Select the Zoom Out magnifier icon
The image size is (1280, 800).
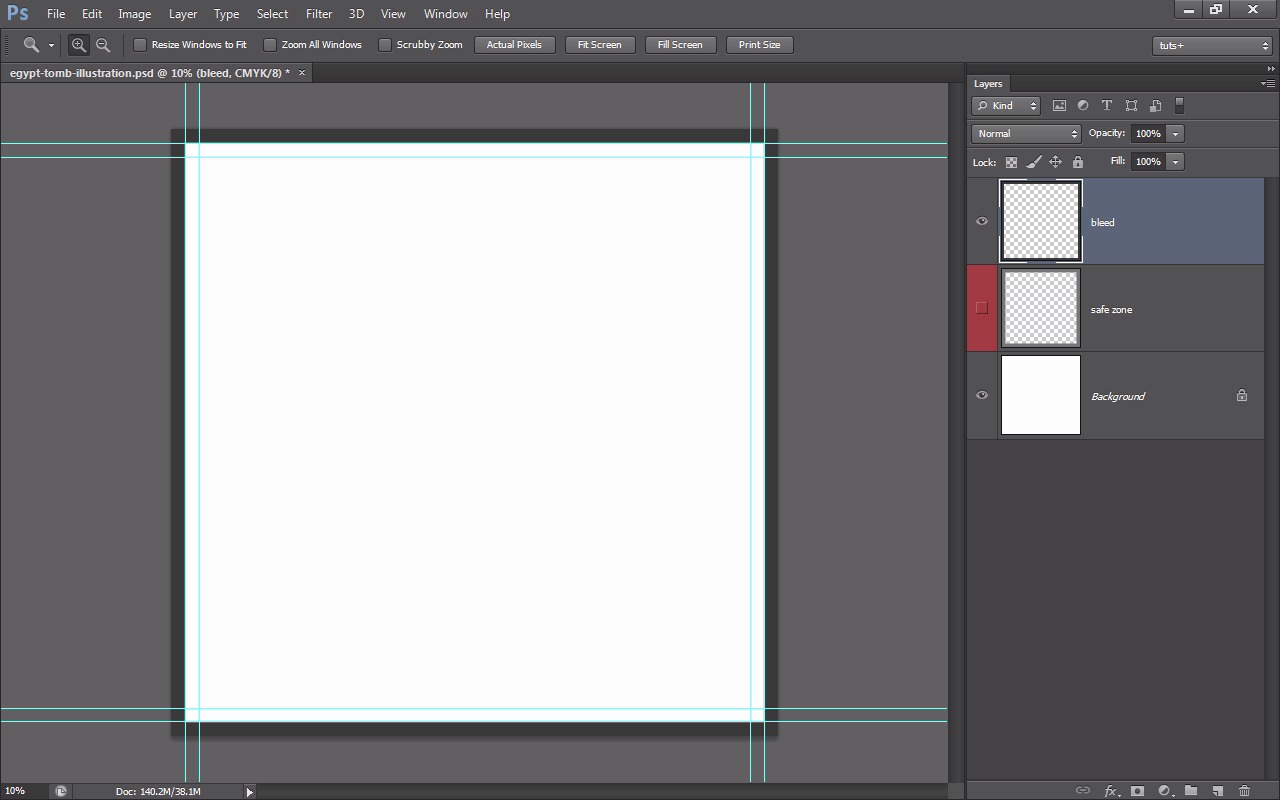click(103, 45)
